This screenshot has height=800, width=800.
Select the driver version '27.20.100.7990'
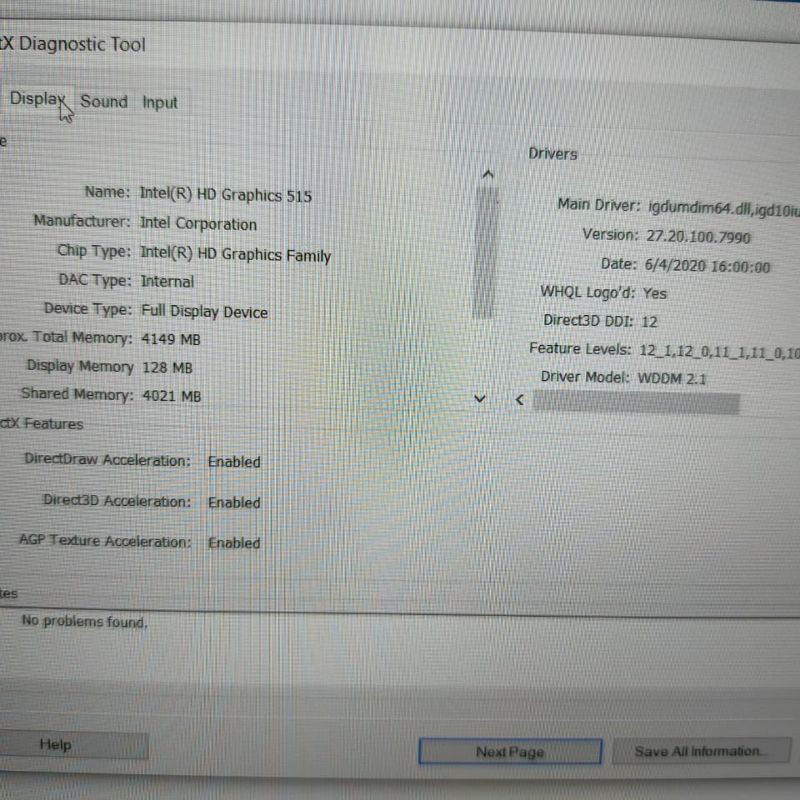click(x=698, y=237)
